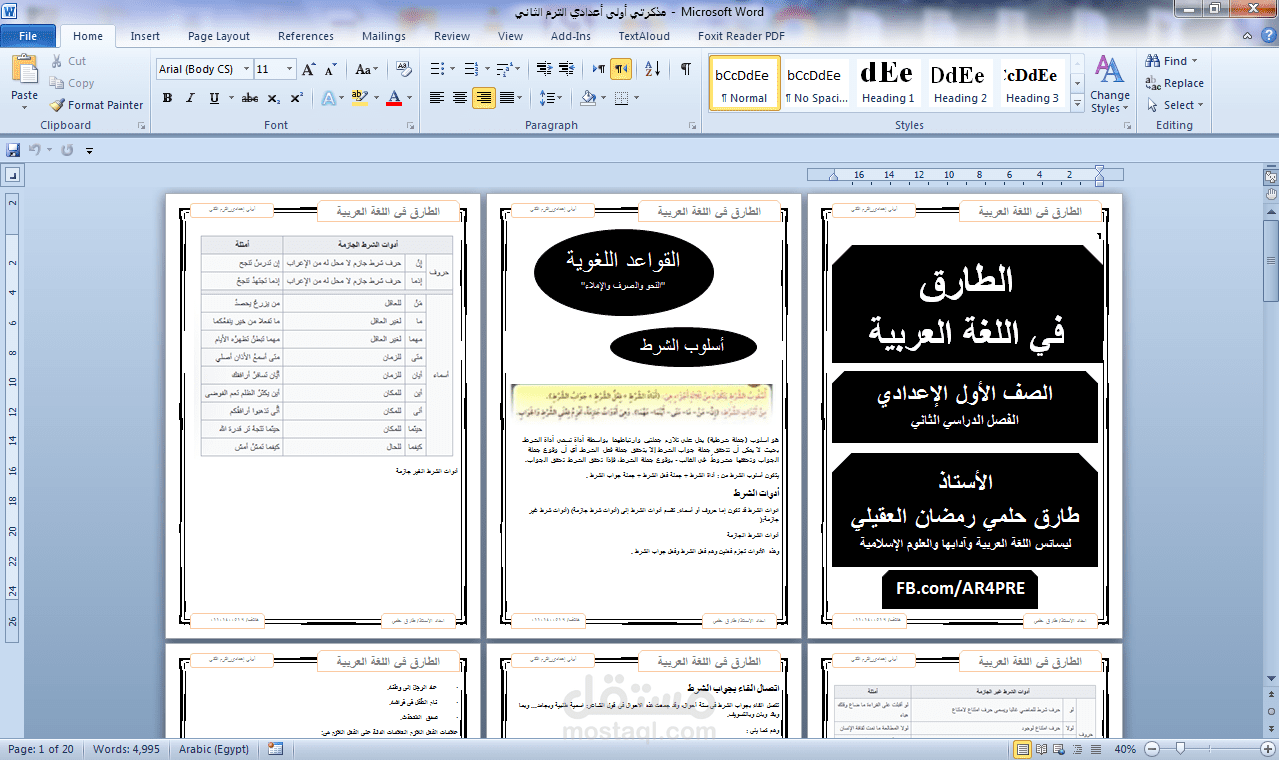Toggle Bold formatting
The image size is (1279, 760).
point(167,98)
